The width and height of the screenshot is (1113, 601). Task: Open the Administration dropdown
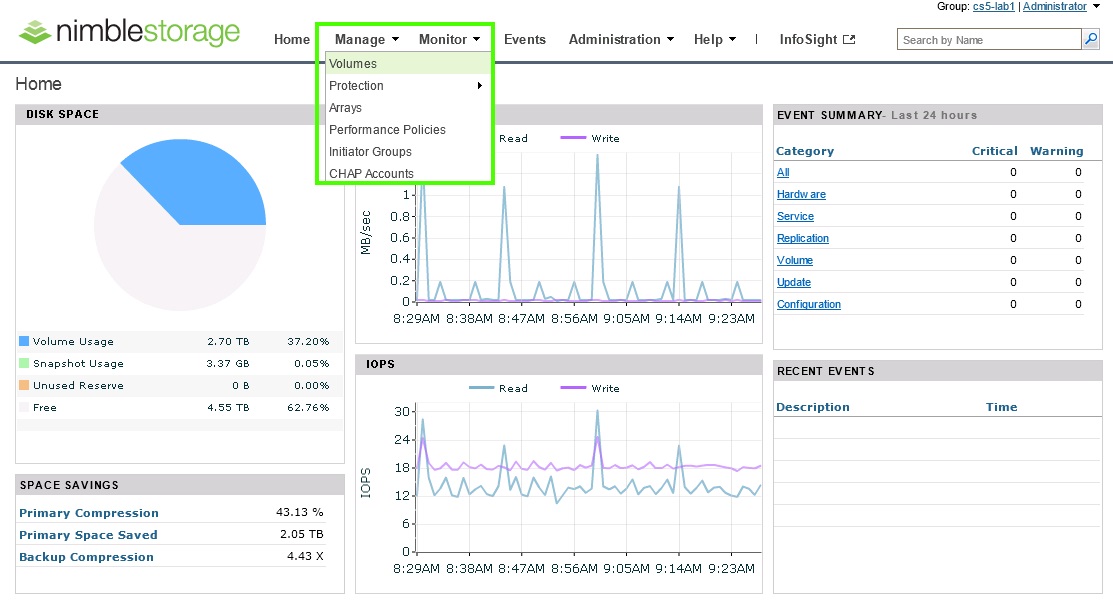tap(620, 39)
